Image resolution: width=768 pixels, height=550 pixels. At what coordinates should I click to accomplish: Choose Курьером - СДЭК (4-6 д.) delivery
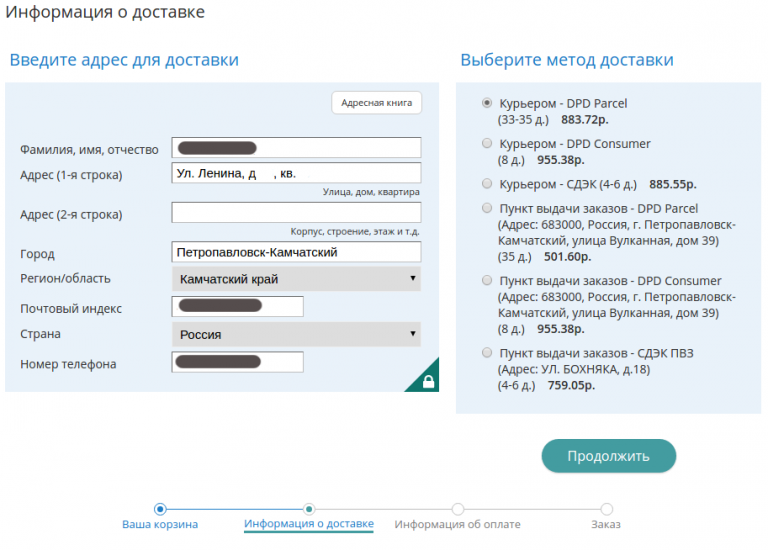(x=487, y=183)
